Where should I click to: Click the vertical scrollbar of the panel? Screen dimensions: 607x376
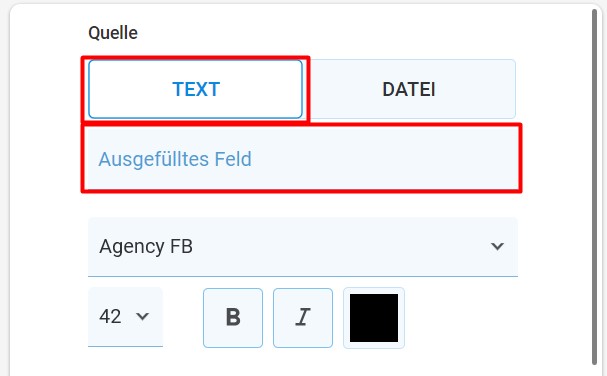click(x=594, y=187)
